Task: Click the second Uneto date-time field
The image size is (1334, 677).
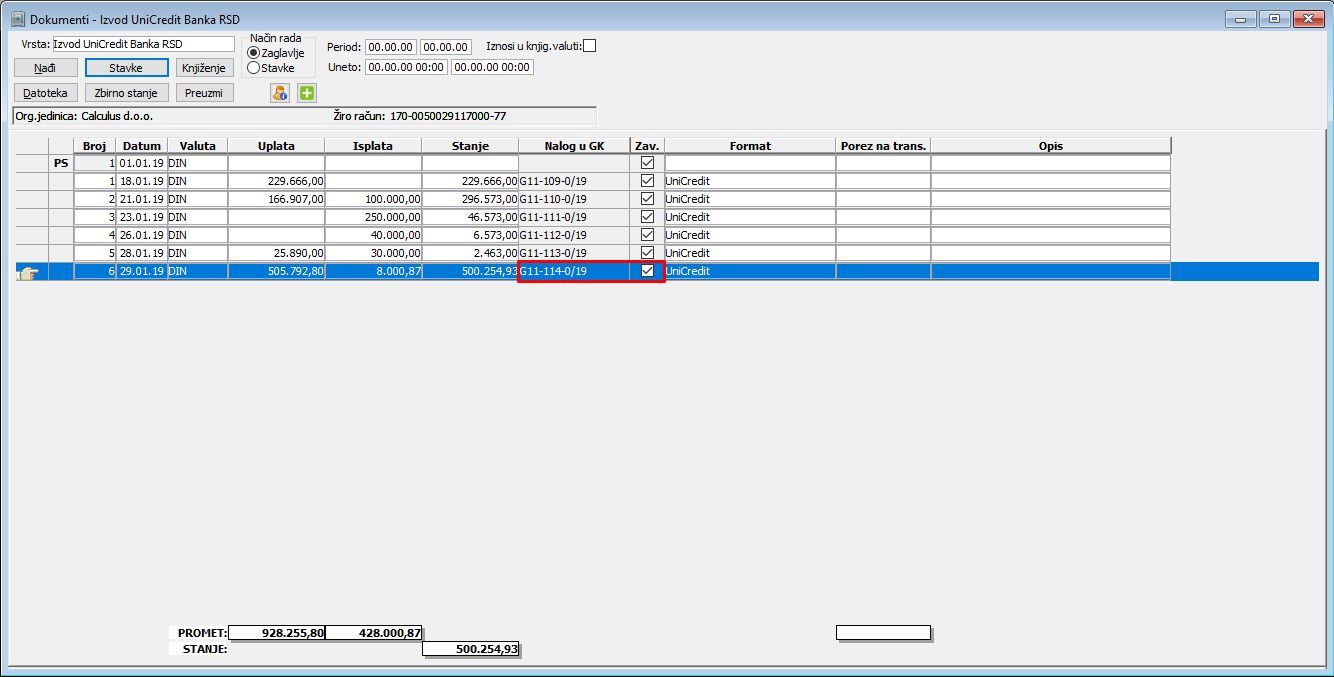Action: (x=492, y=67)
